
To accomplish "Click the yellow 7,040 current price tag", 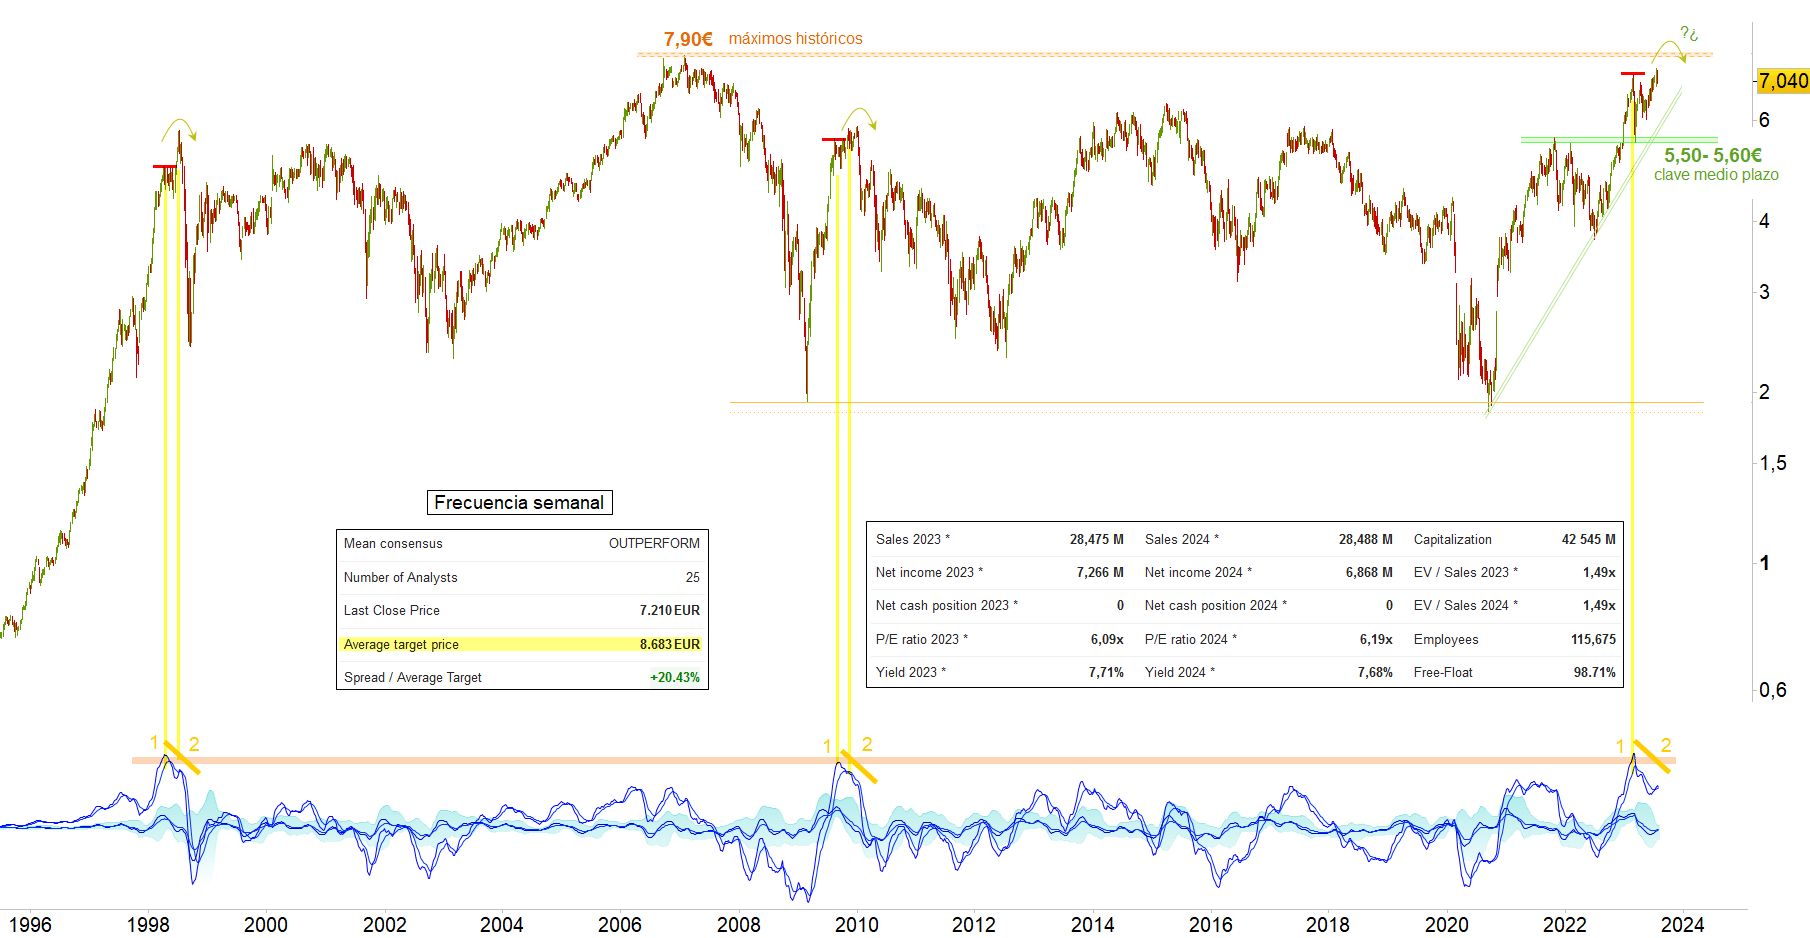I will [x=1783, y=81].
